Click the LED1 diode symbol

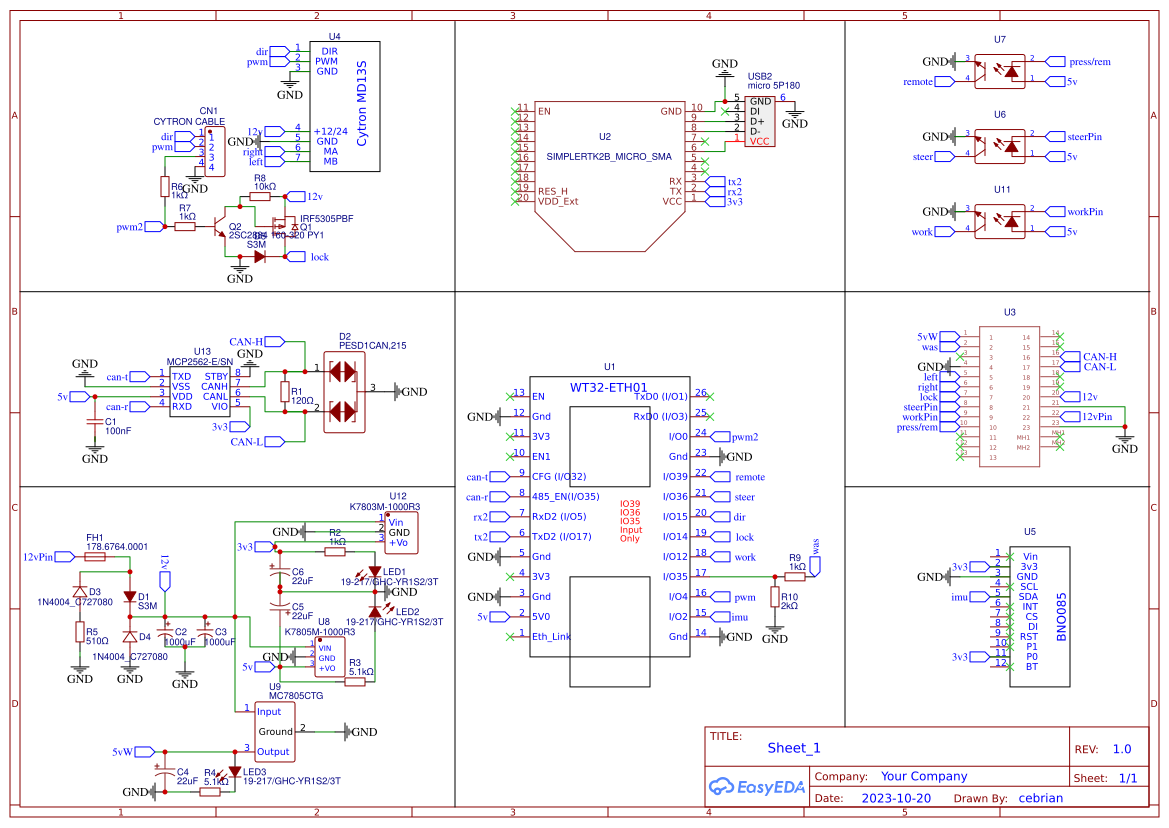click(375, 573)
